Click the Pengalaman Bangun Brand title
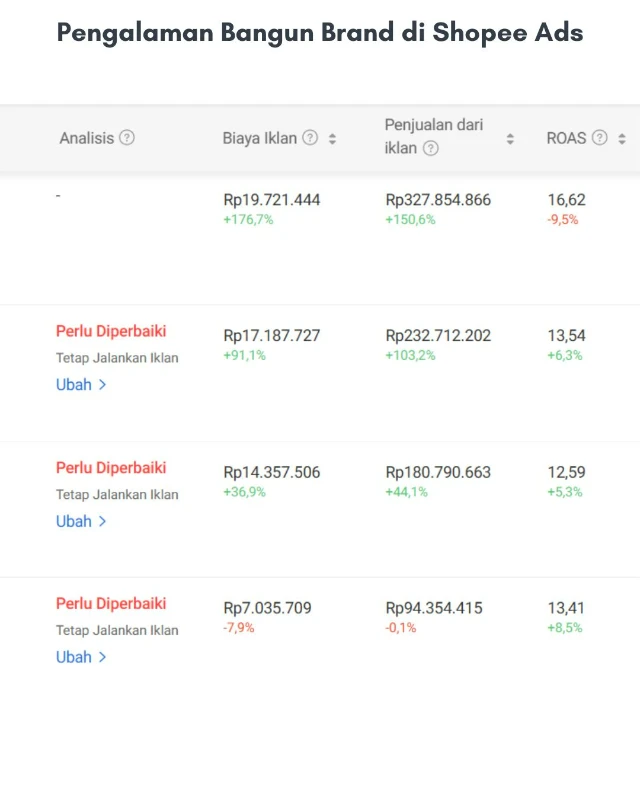The image size is (640, 800). (320, 33)
